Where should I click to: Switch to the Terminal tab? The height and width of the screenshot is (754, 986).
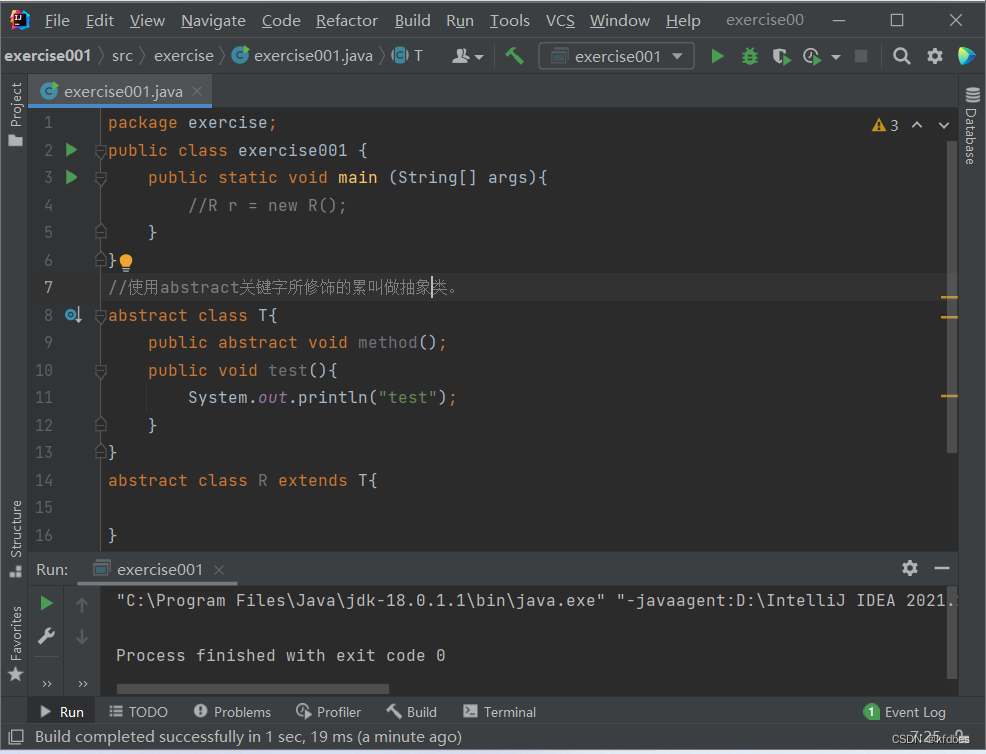click(x=499, y=712)
